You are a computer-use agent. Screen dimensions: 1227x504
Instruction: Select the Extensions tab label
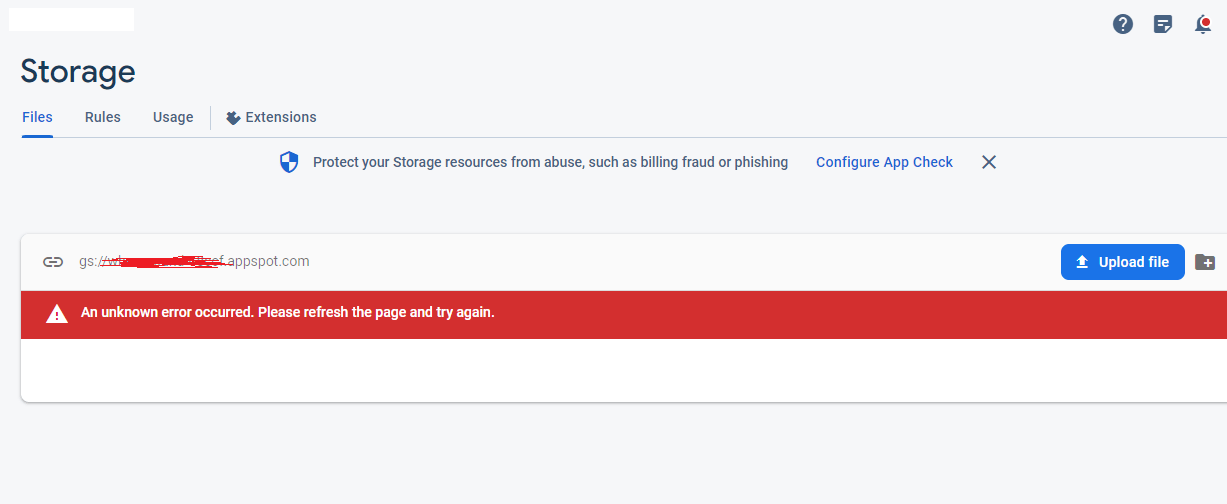click(281, 117)
